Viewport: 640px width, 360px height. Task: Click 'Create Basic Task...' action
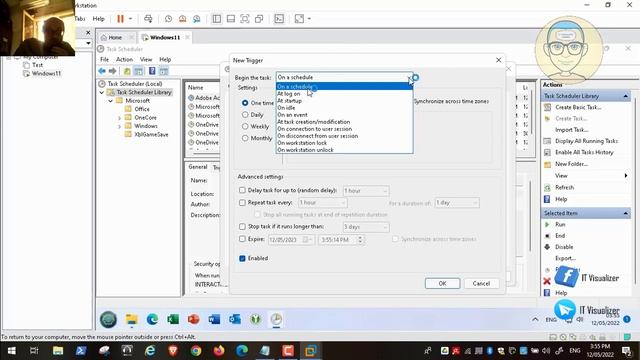578,107
